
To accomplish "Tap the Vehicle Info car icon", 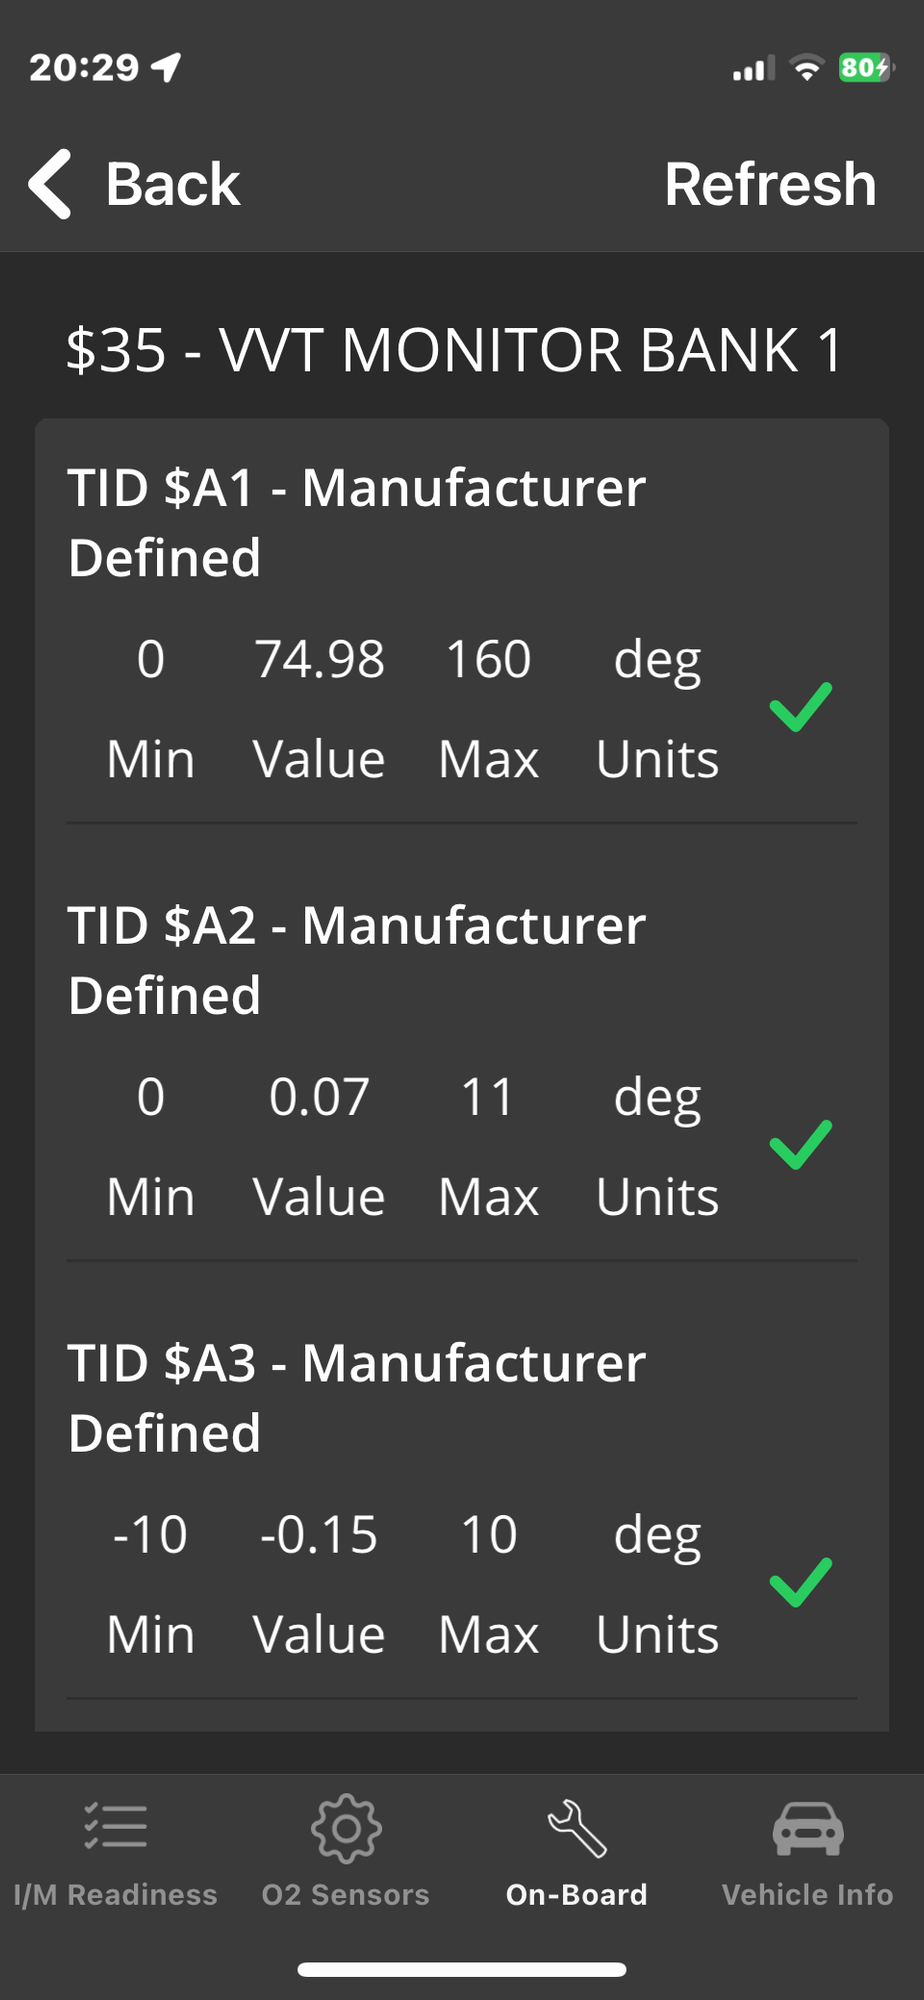I will [808, 1828].
